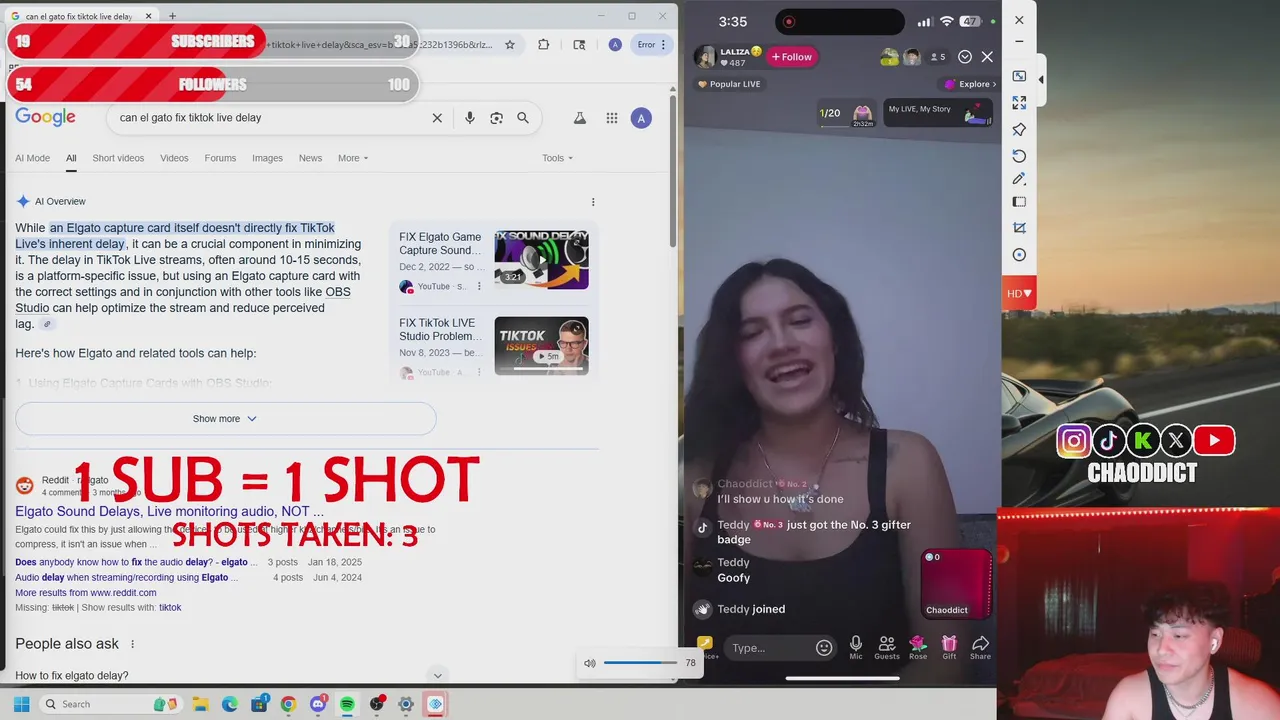
Task: Open the AI Overview three-dot options
Action: 593,202
